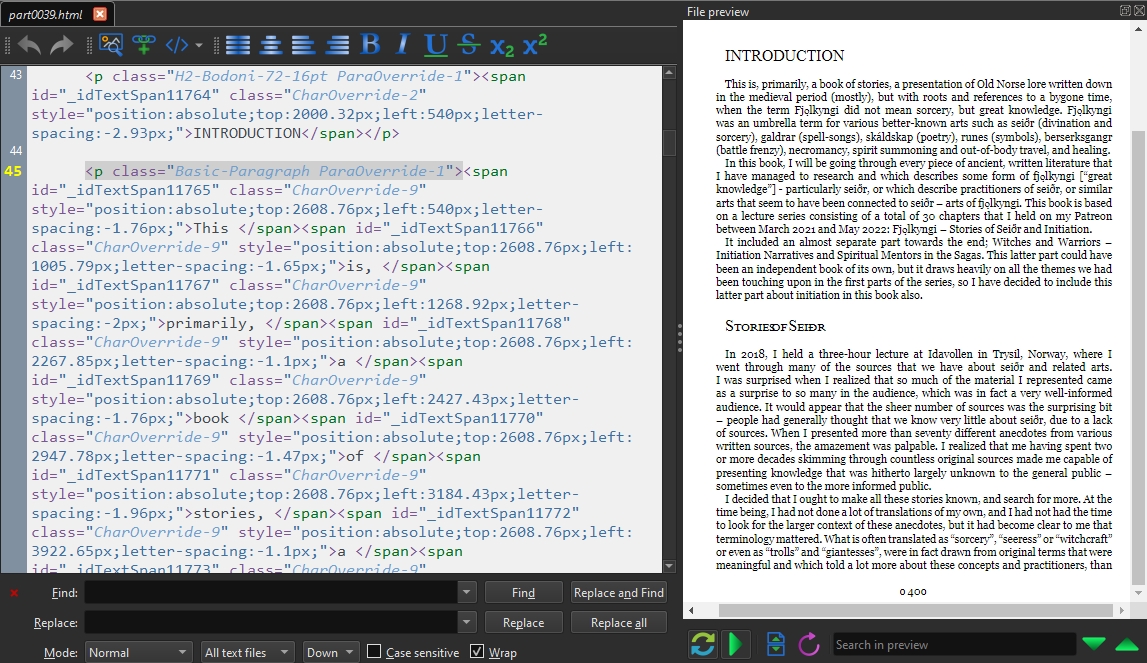Image resolution: width=1147 pixels, height=663 pixels.
Task: Click the Replace button
Action: [x=523, y=623]
